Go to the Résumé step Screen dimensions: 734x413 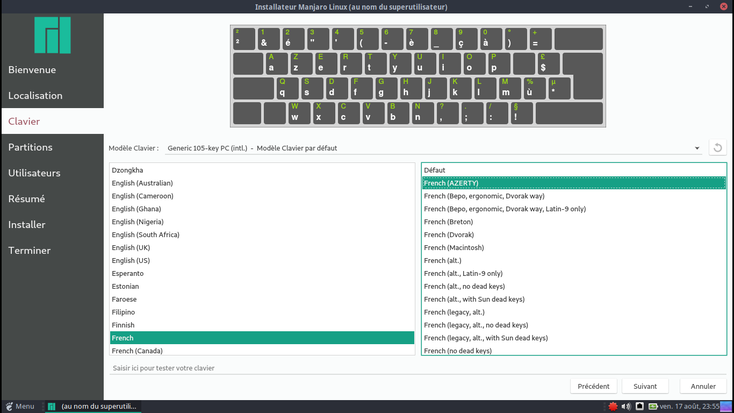[52, 199]
